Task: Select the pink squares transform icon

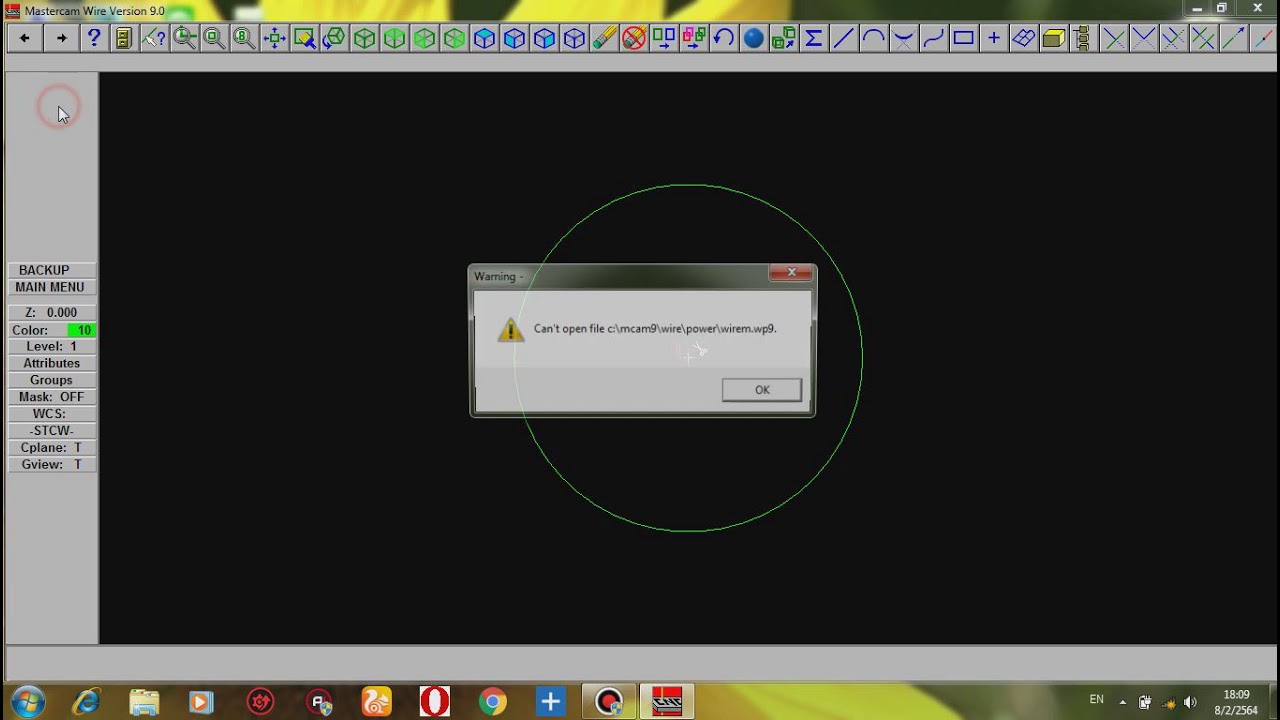Action: coord(694,38)
